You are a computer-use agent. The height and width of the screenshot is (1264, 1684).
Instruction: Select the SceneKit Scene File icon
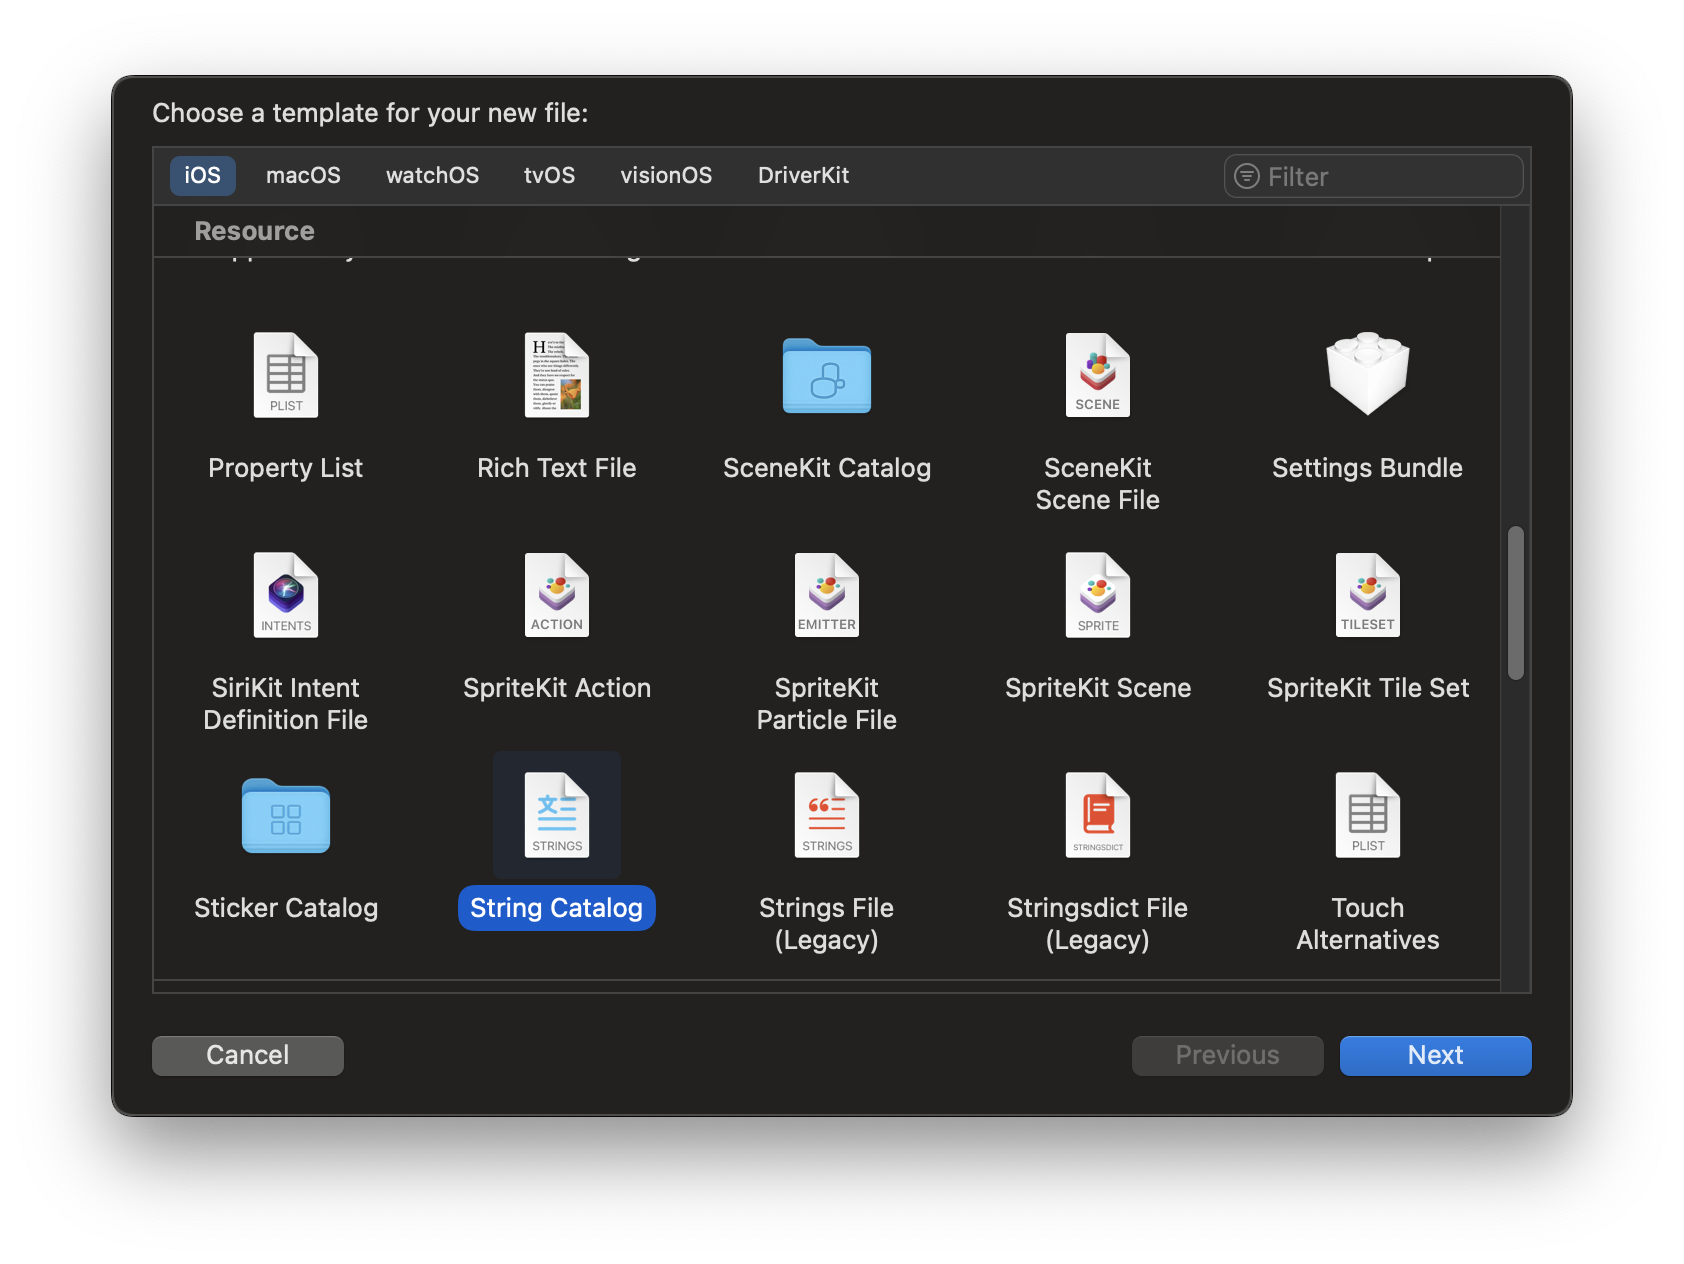click(1098, 375)
